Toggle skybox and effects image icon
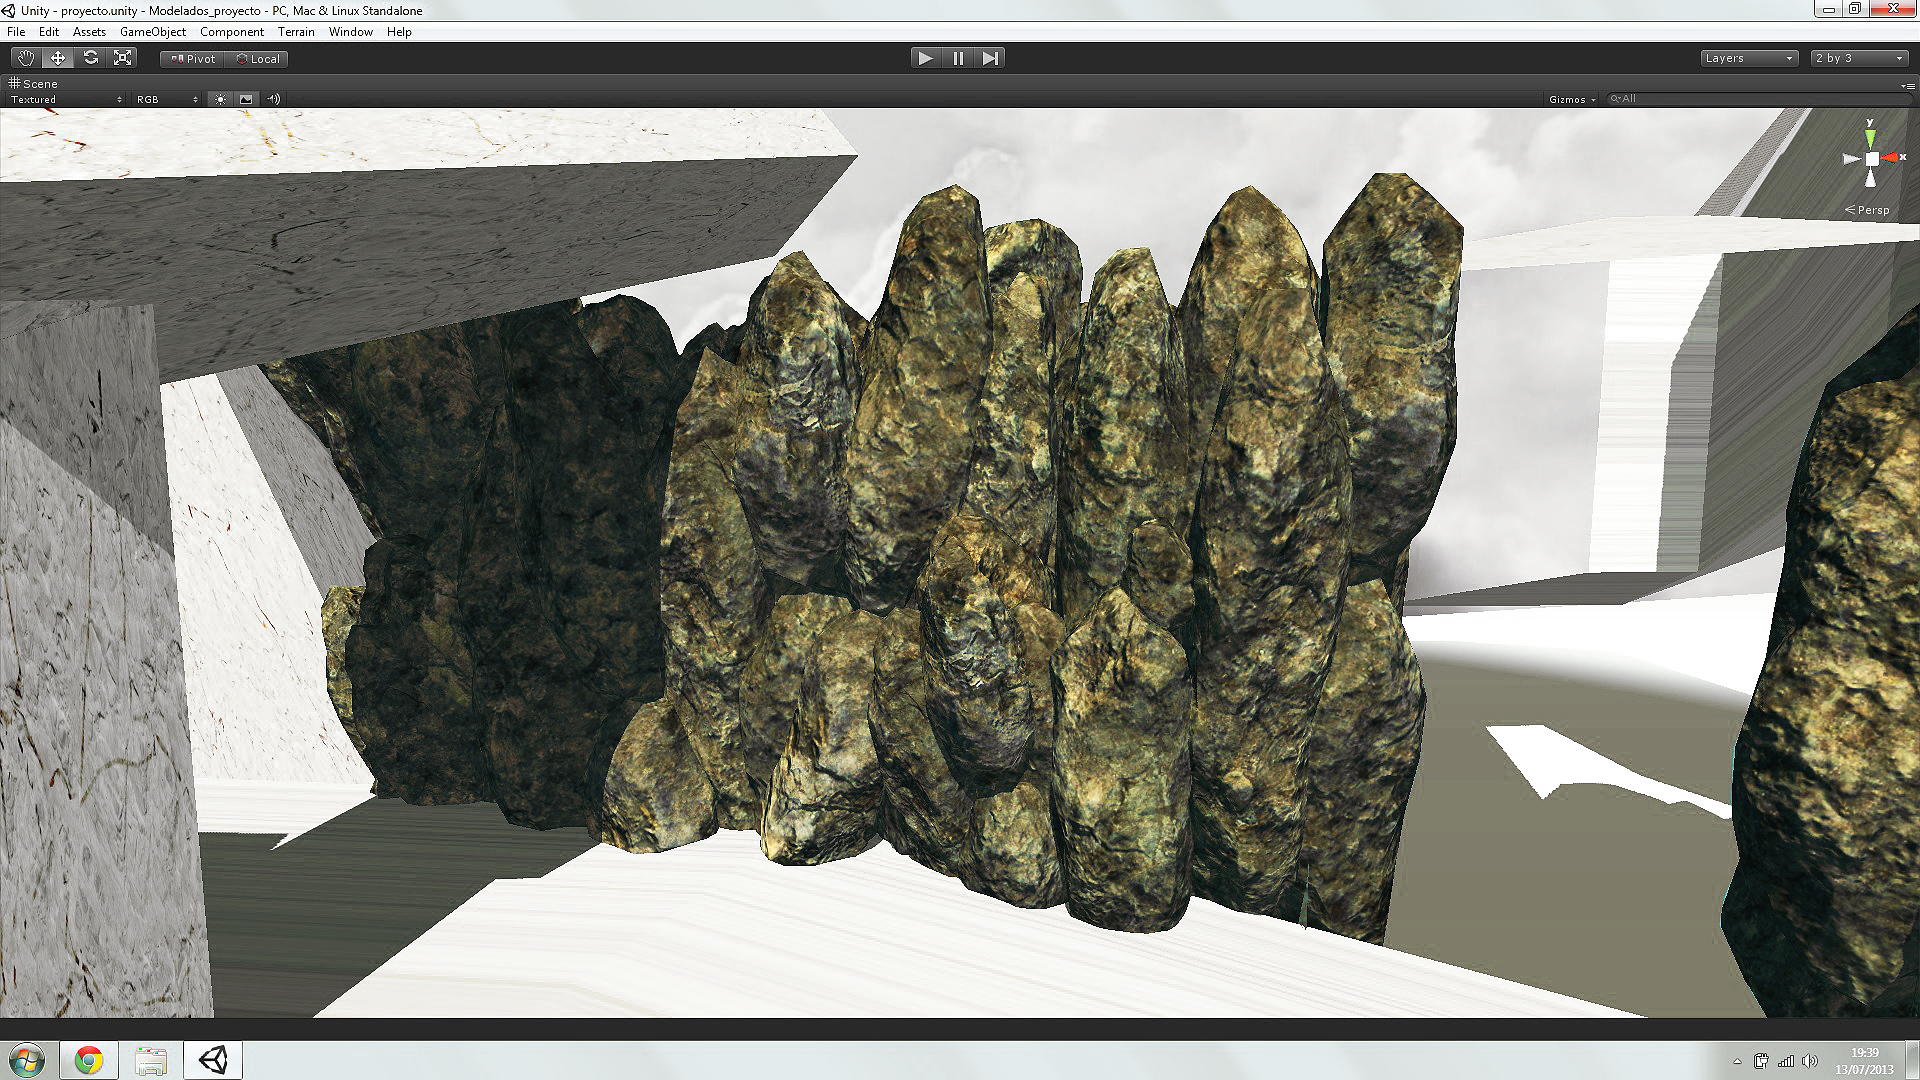The height and width of the screenshot is (1080, 1920). (x=246, y=99)
